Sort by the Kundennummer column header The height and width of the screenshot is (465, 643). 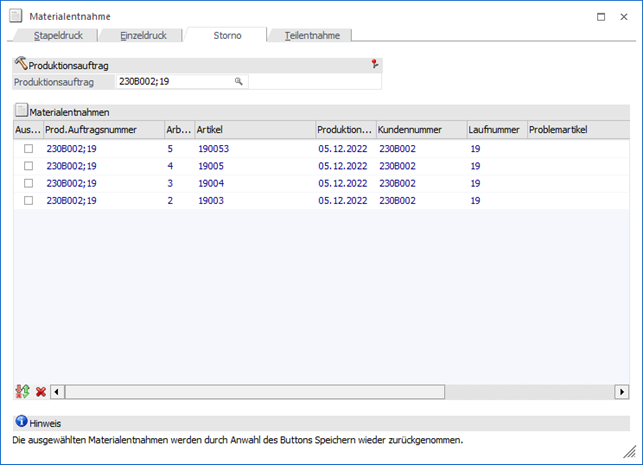coord(420,130)
